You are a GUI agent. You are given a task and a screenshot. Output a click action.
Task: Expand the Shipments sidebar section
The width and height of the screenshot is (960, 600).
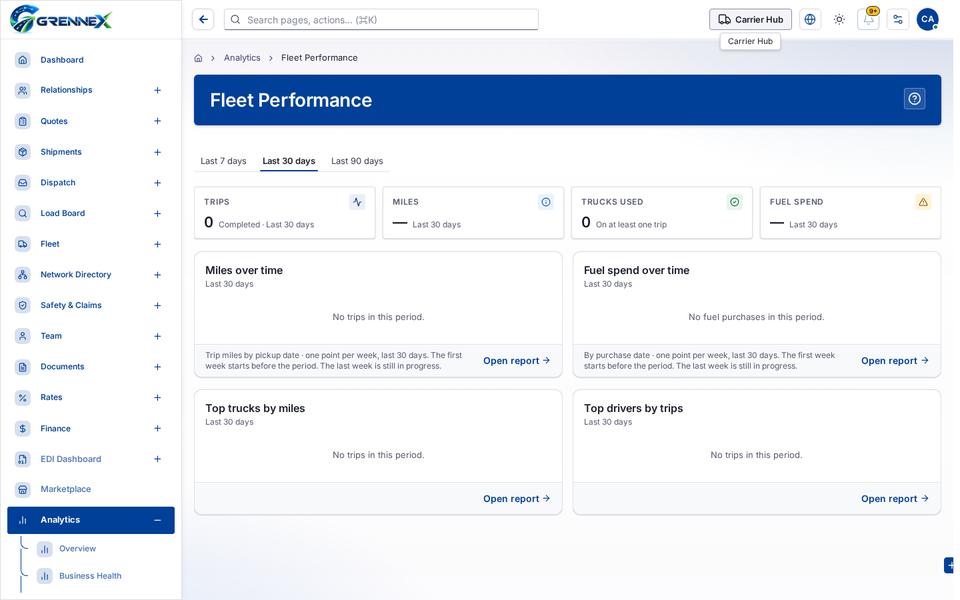click(x=157, y=152)
